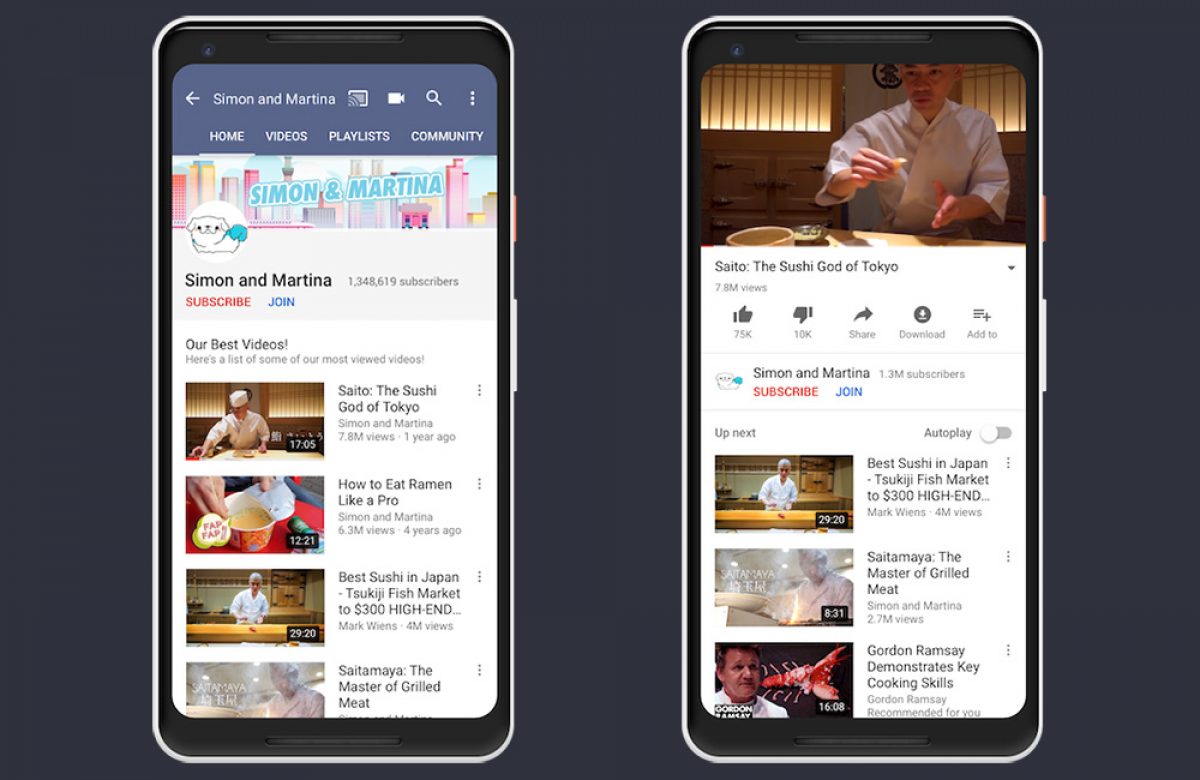The width and height of the screenshot is (1200, 780).
Task: Tap '1,348,619 subscribers' text
Action: pos(403,282)
